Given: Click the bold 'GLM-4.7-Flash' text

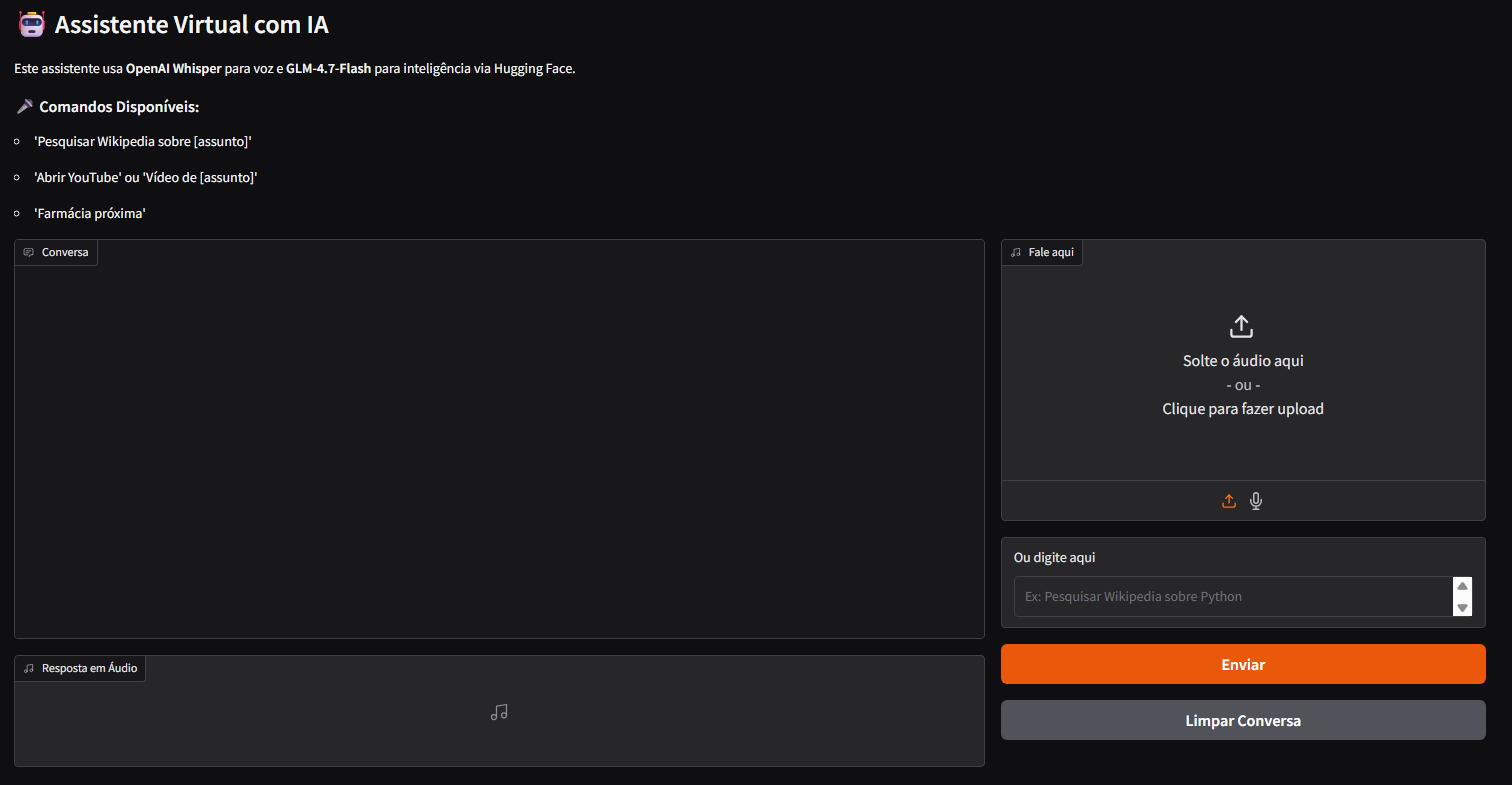Looking at the screenshot, I should 328,69.
